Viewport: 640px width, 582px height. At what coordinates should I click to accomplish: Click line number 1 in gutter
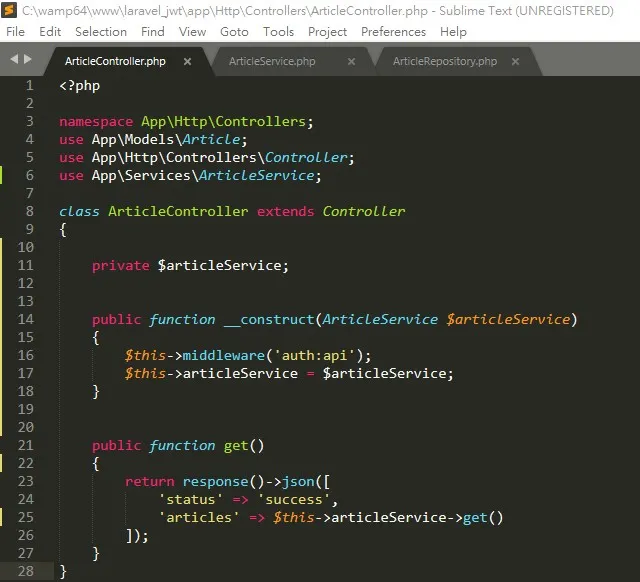(x=29, y=85)
